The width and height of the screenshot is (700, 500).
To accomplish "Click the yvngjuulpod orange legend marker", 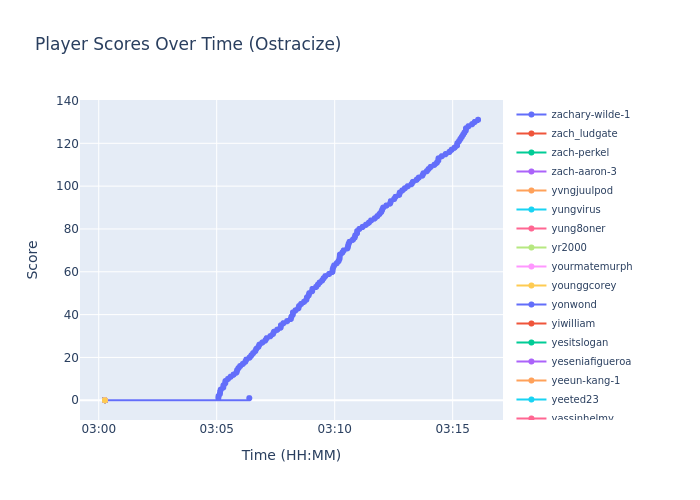I will tap(531, 191).
